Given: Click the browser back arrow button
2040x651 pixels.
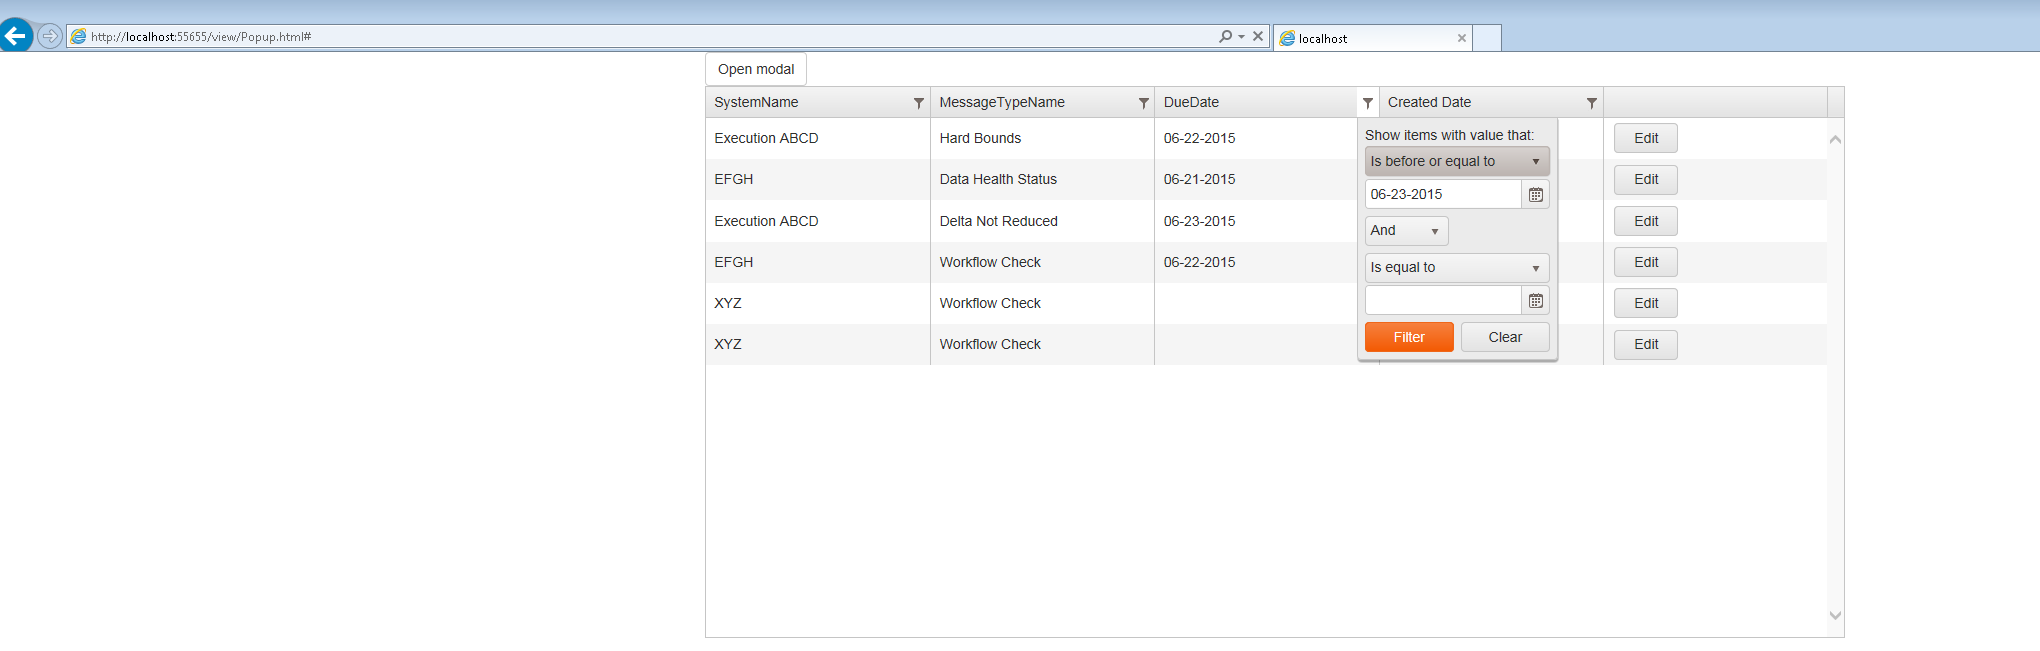Looking at the screenshot, I should point(16,36).
